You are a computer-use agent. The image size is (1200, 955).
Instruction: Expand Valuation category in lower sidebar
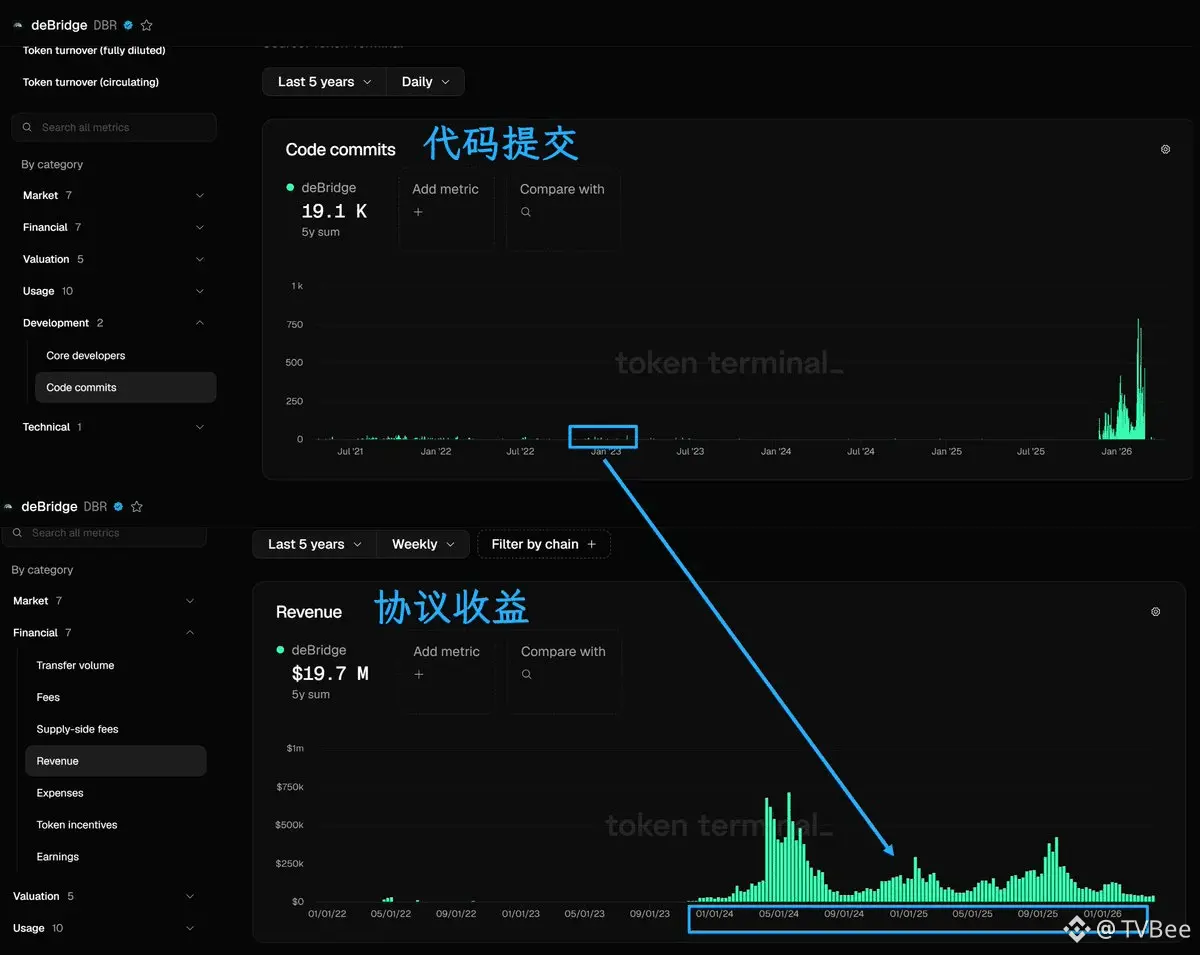(x=104, y=897)
